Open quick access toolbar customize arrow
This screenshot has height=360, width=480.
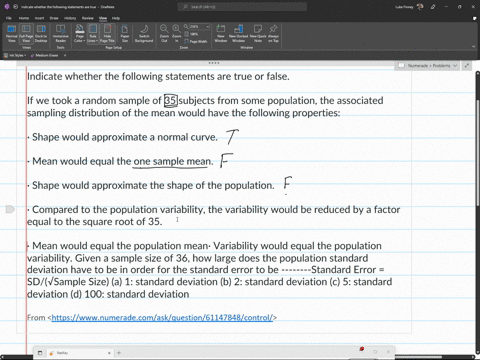(65, 55)
